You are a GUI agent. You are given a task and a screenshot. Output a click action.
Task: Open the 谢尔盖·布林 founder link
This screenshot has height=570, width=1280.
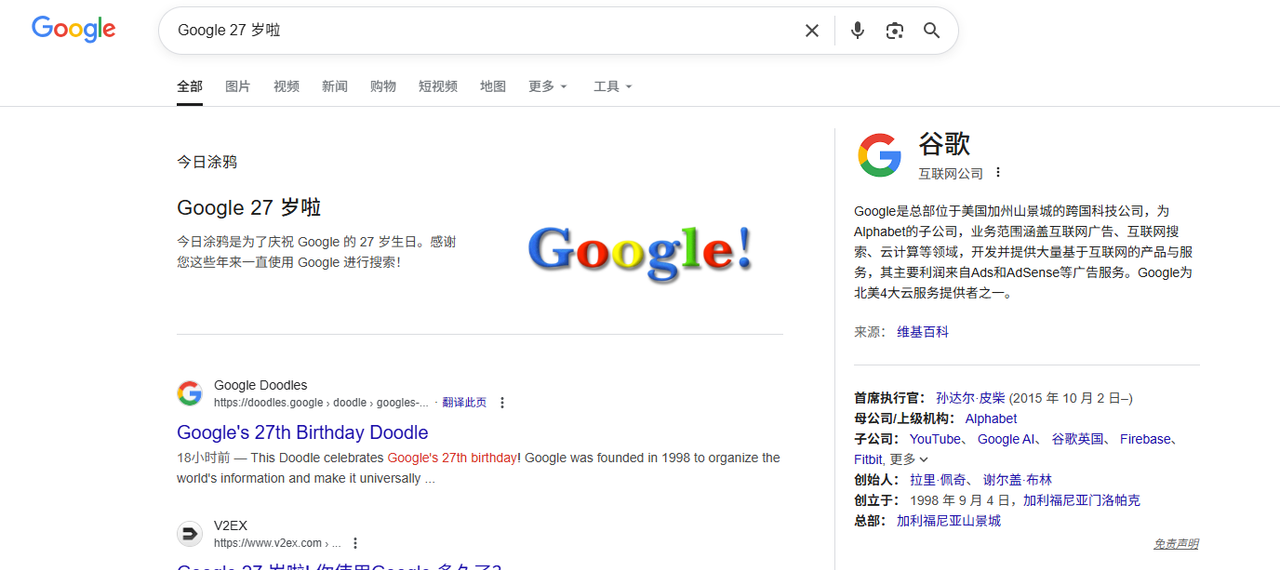[x=1018, y=480]
